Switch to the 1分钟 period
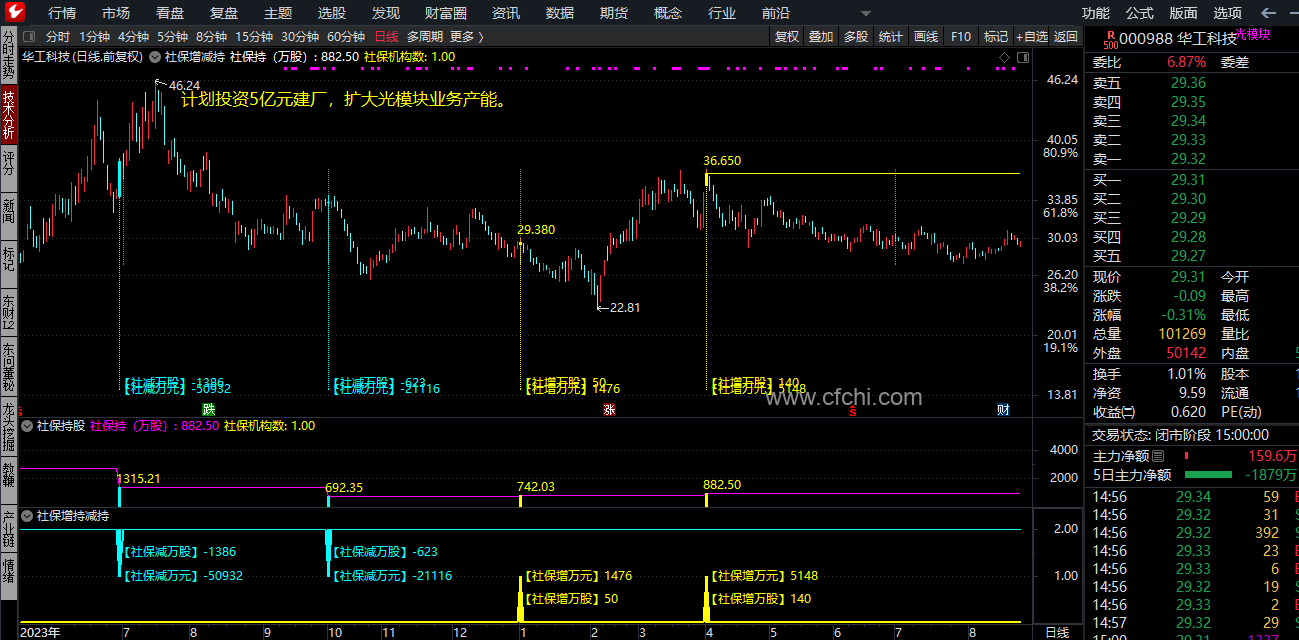 pos(94,36)
